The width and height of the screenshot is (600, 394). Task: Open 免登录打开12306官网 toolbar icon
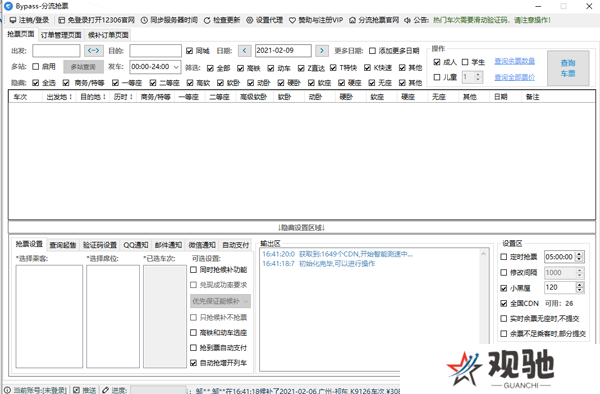[x=61, y=20]
